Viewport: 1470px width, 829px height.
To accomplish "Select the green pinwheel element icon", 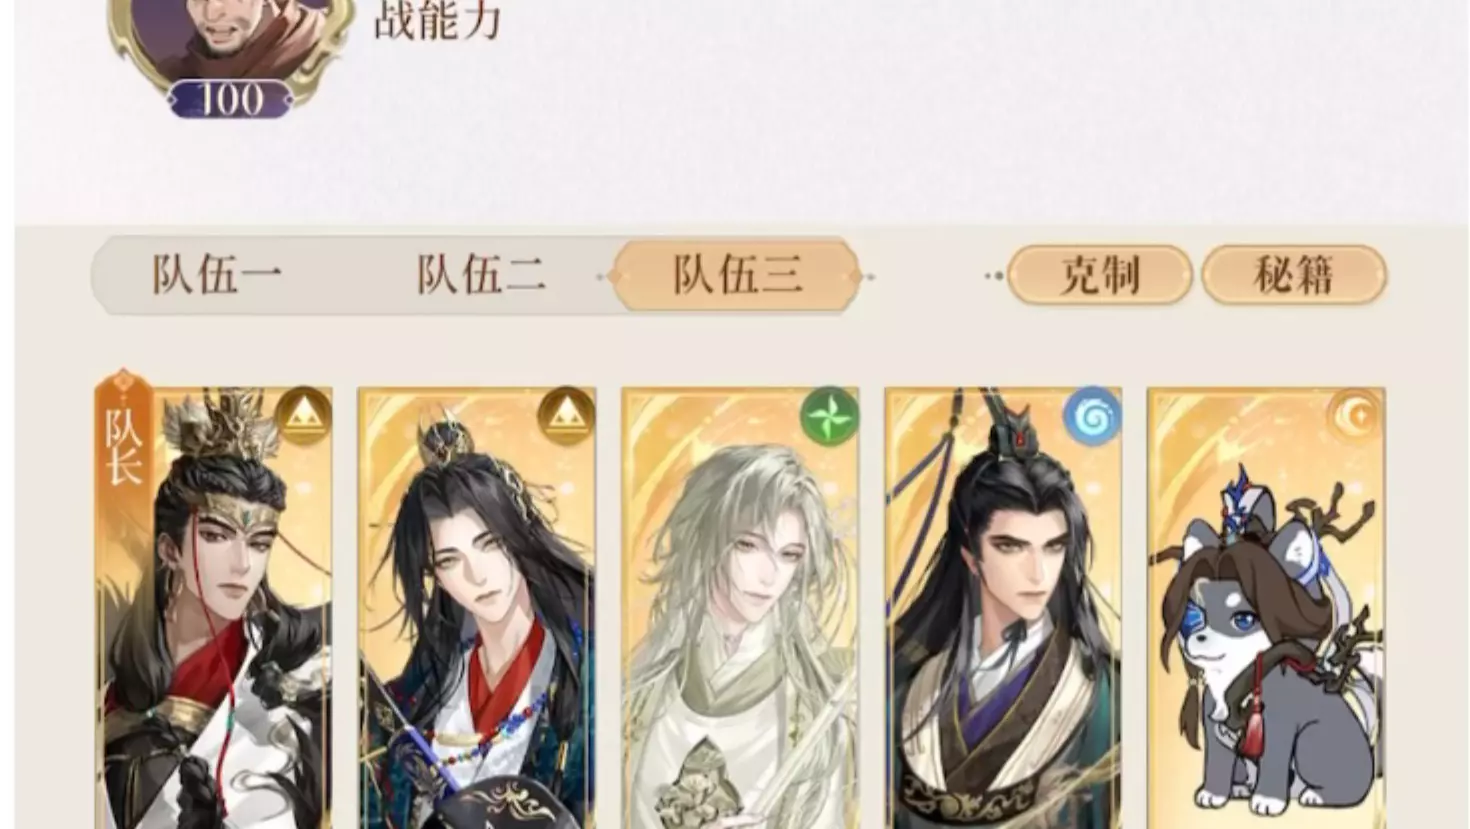I will 829,416.
